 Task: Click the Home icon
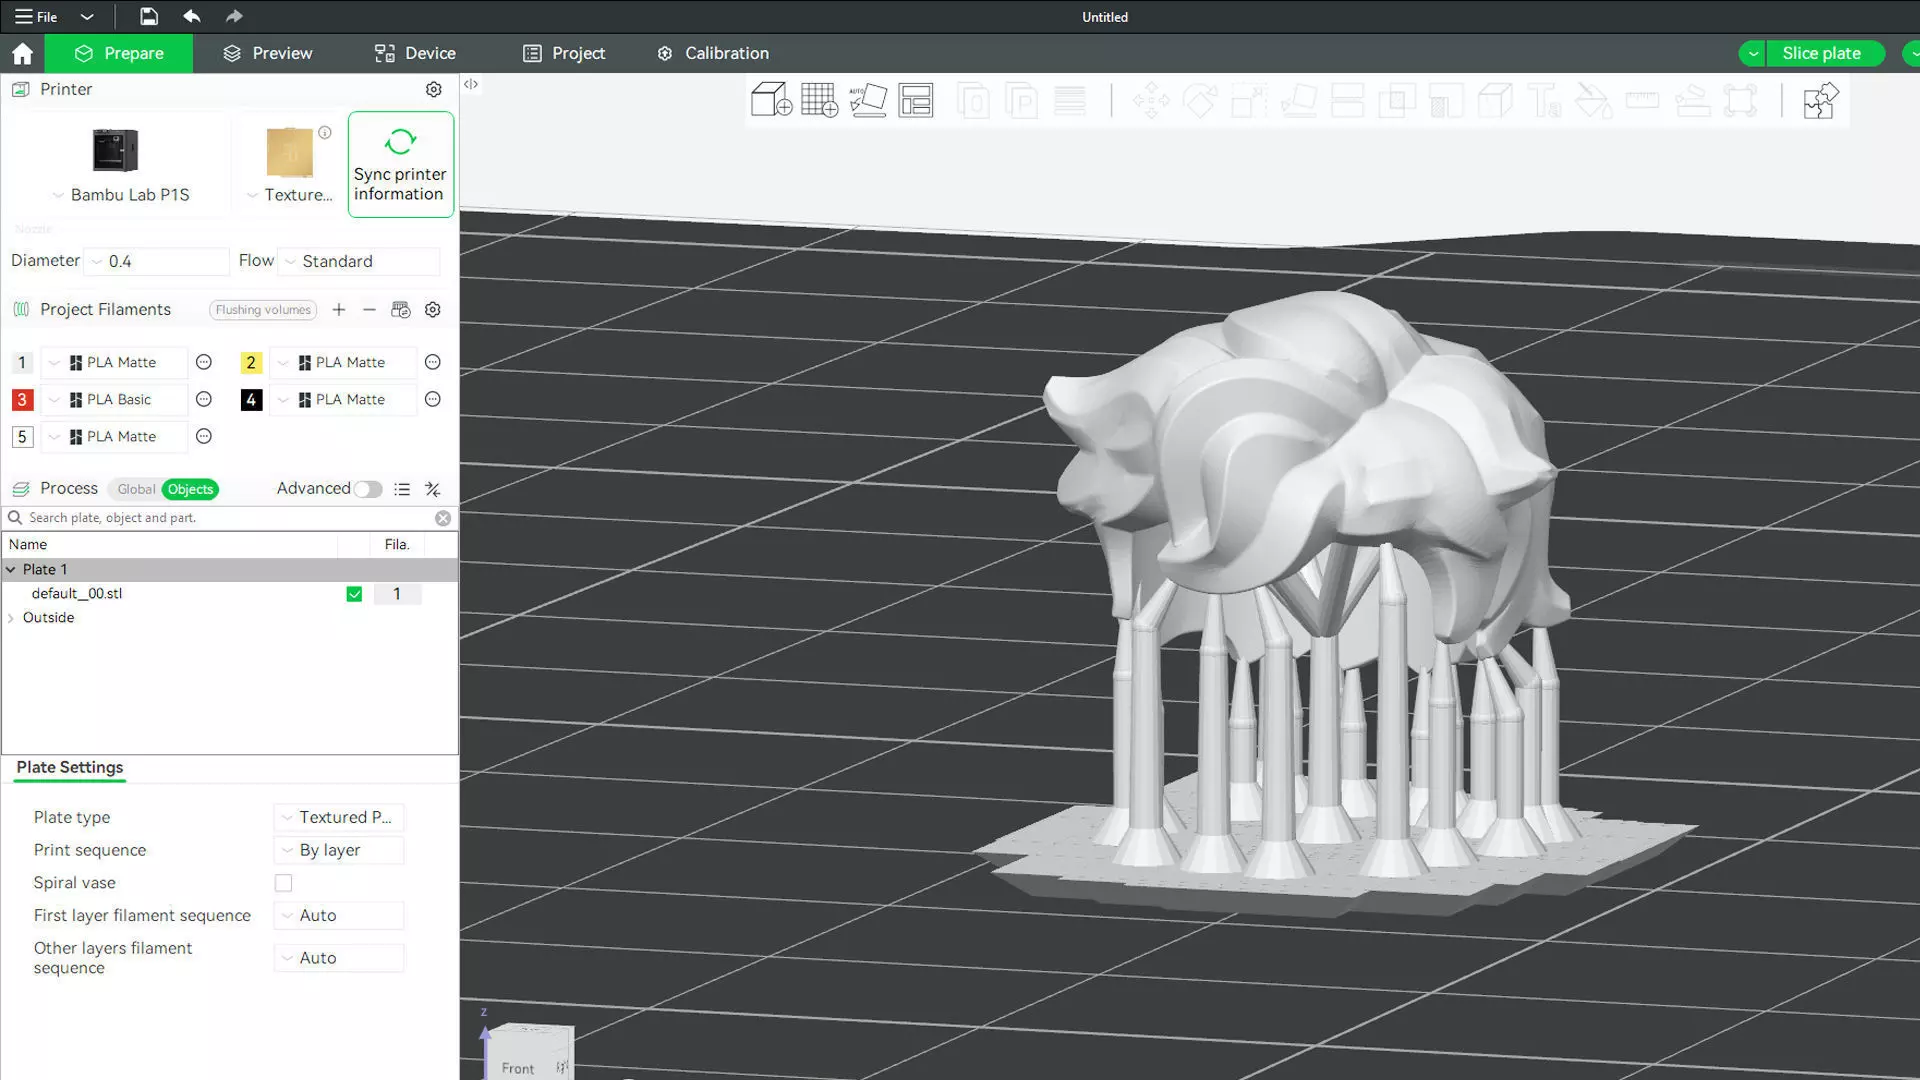click(x=22, y=53)
